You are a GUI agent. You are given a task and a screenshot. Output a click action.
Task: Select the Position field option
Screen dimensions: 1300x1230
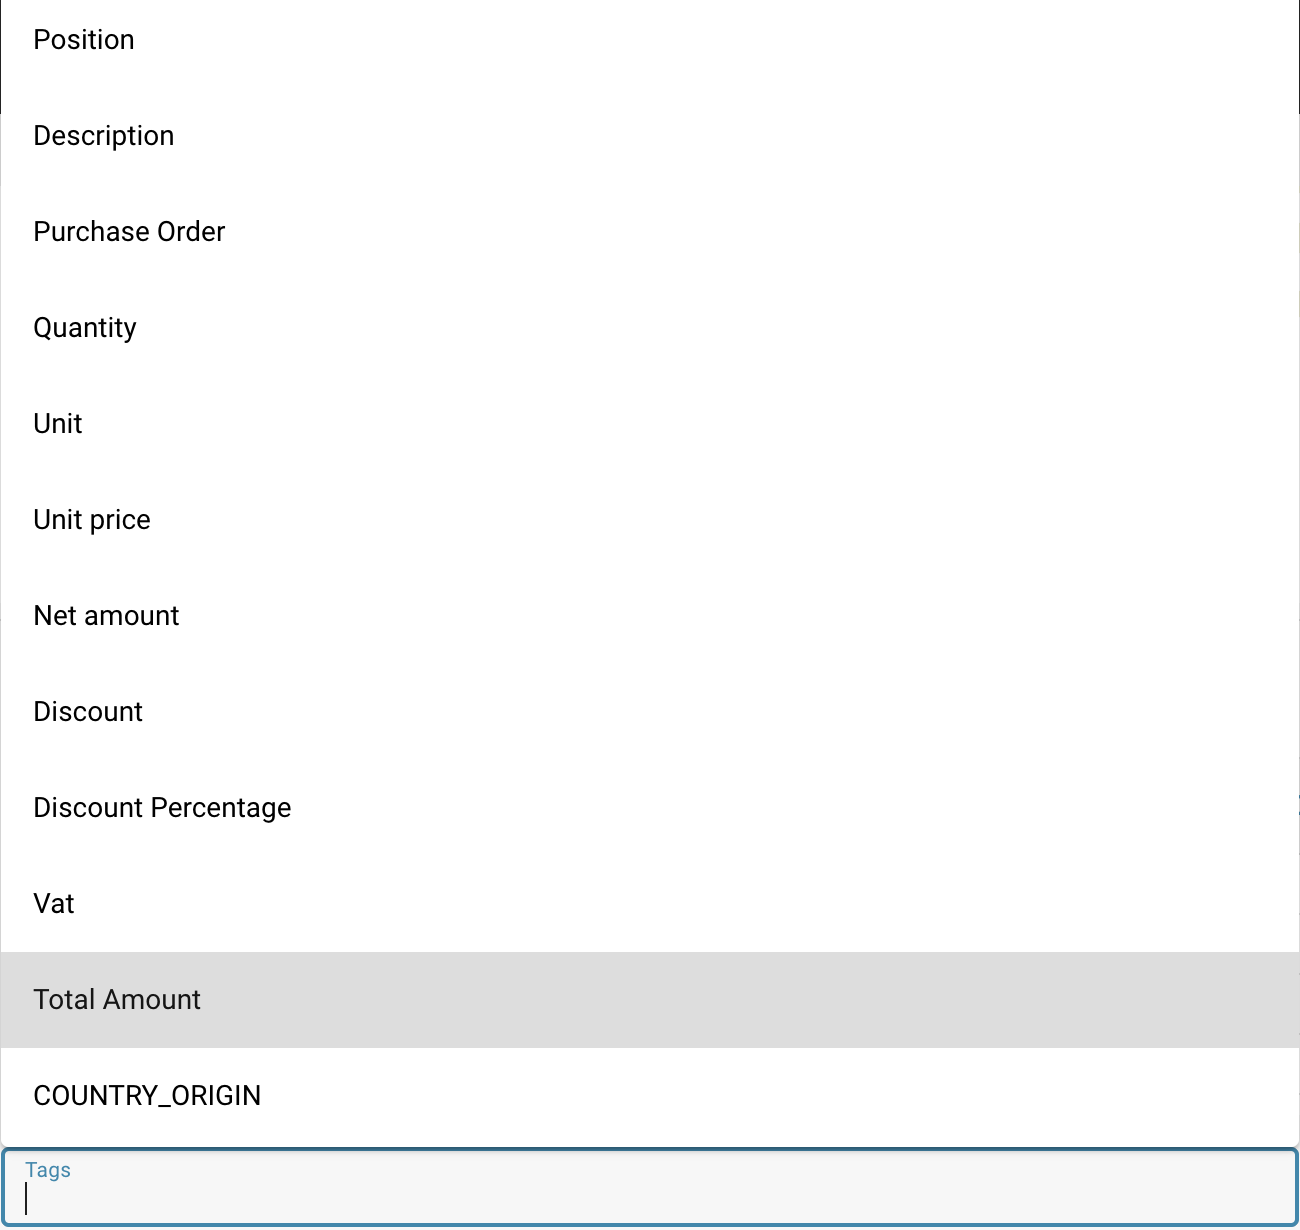84,40
